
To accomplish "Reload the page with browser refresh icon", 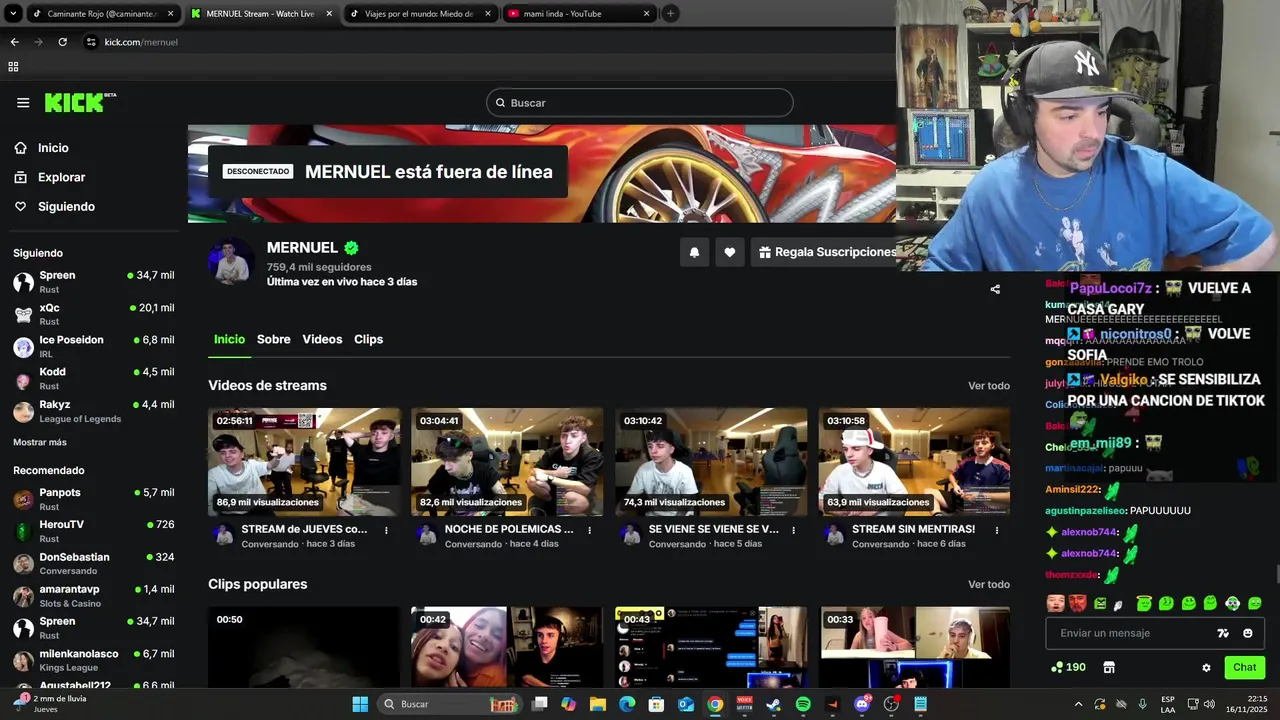I will (62, 42).
